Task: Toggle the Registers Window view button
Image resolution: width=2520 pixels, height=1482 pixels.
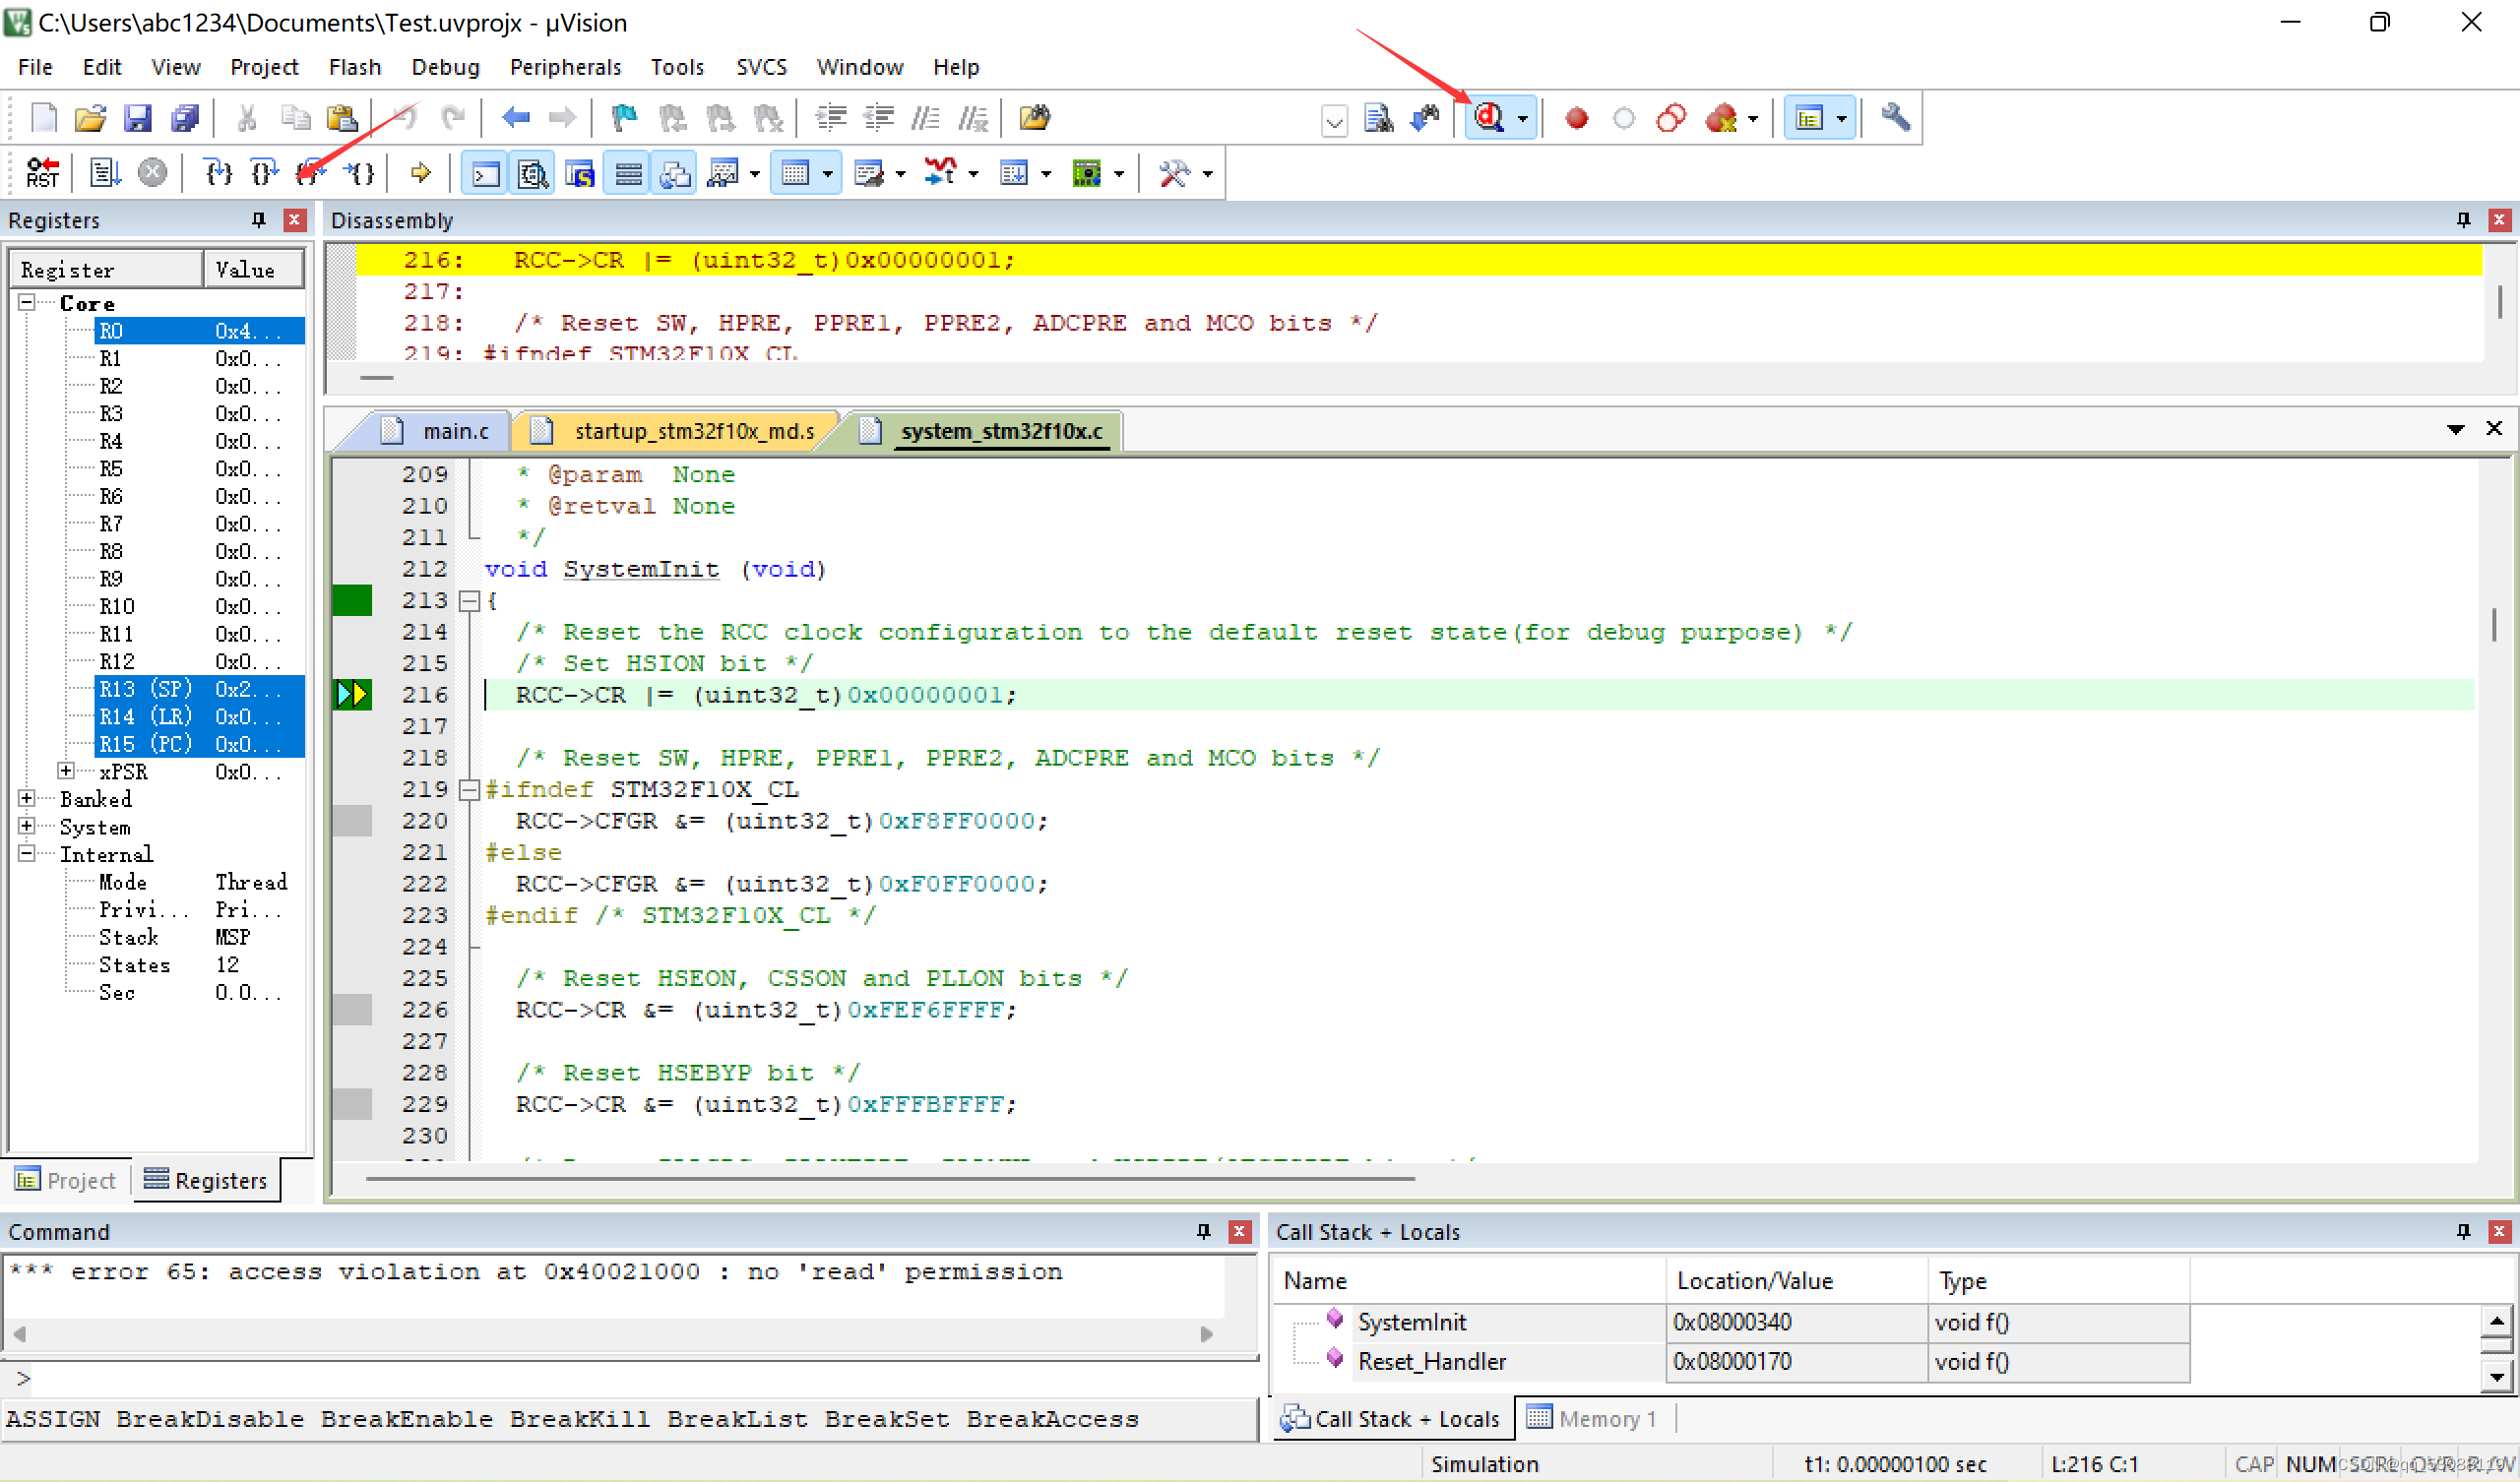Action: tap(628, 174)
